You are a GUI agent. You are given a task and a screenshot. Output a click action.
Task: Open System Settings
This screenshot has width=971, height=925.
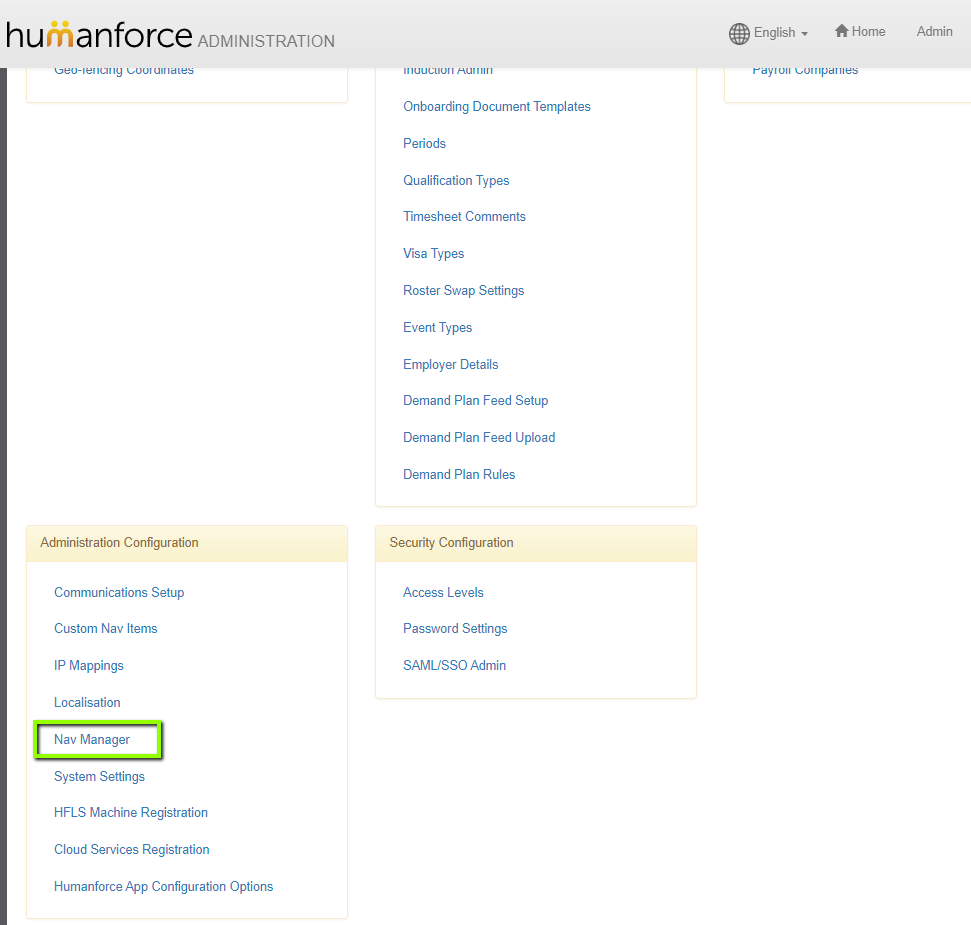(x=99, y=776)
